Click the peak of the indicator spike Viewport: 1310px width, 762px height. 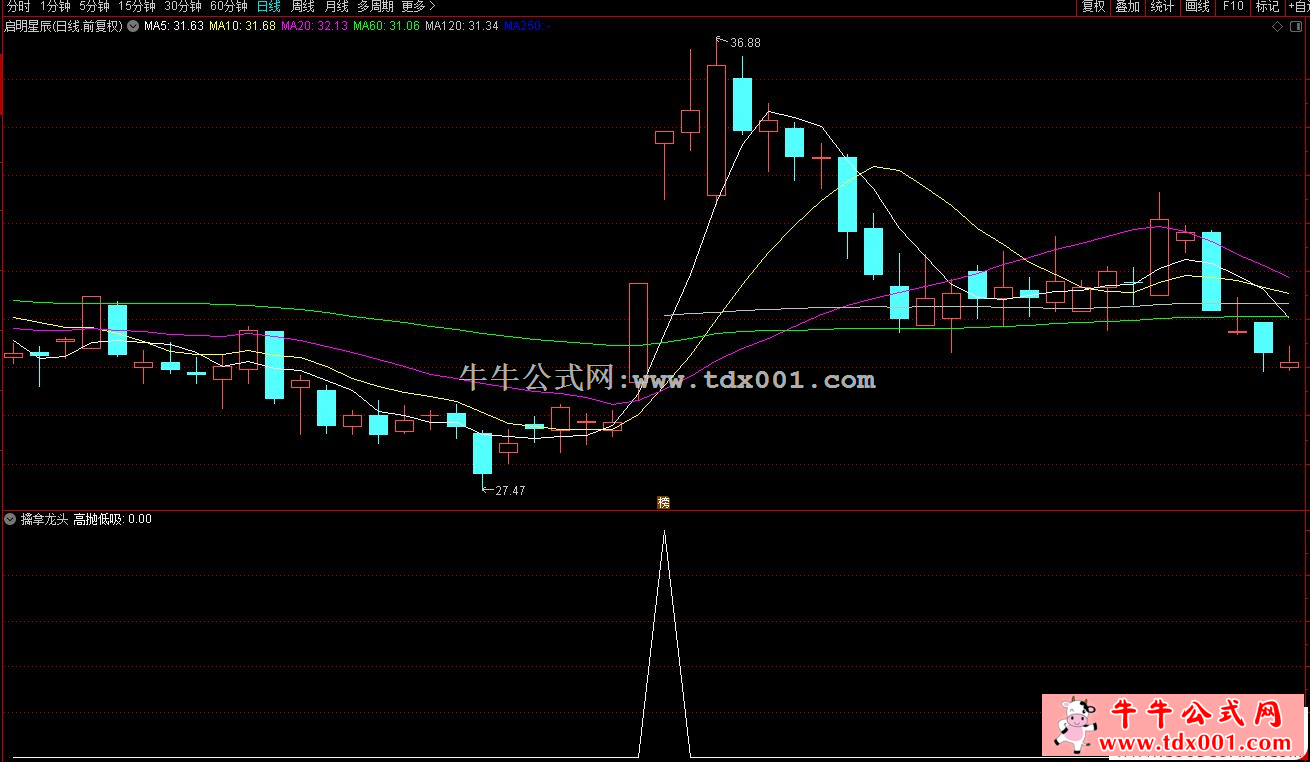click(664, 532)
